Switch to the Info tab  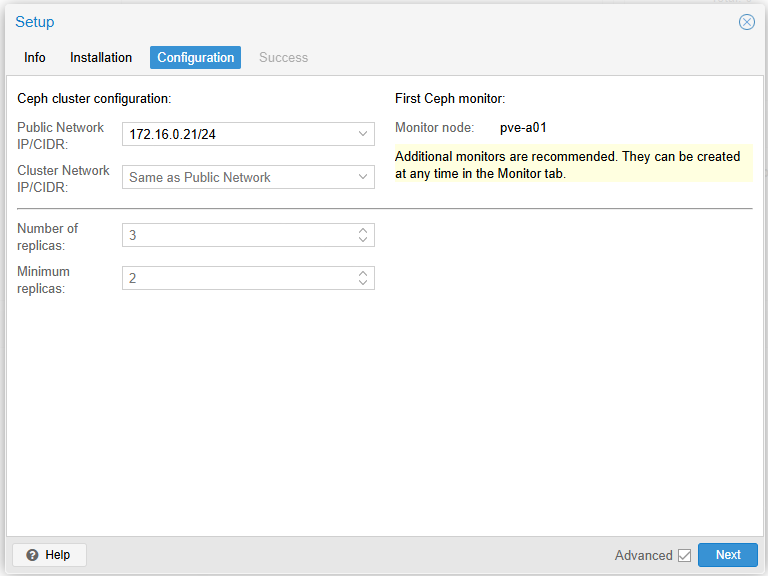point(35,58)
